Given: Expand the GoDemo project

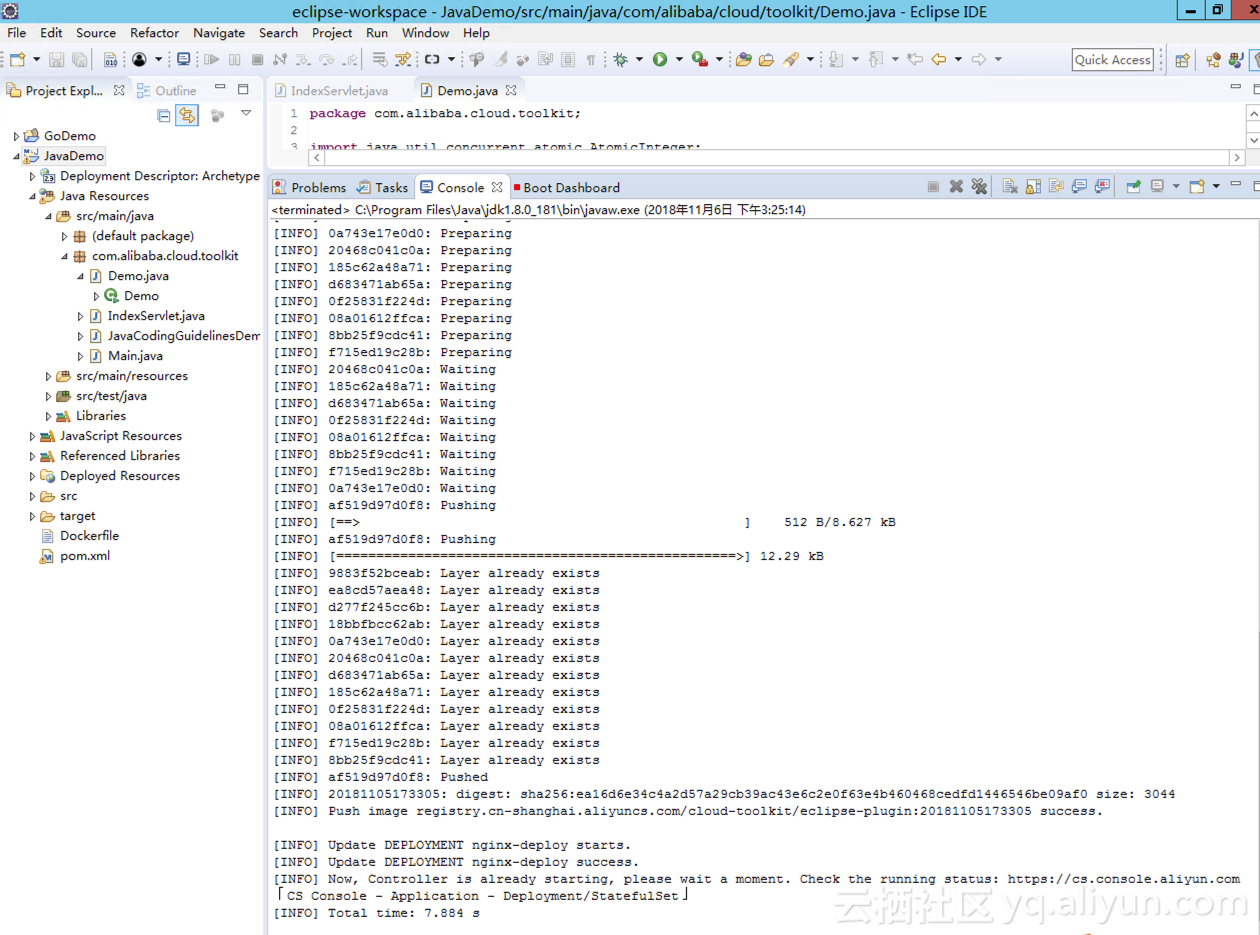Looking at the screenshot, I should [16, 136].
